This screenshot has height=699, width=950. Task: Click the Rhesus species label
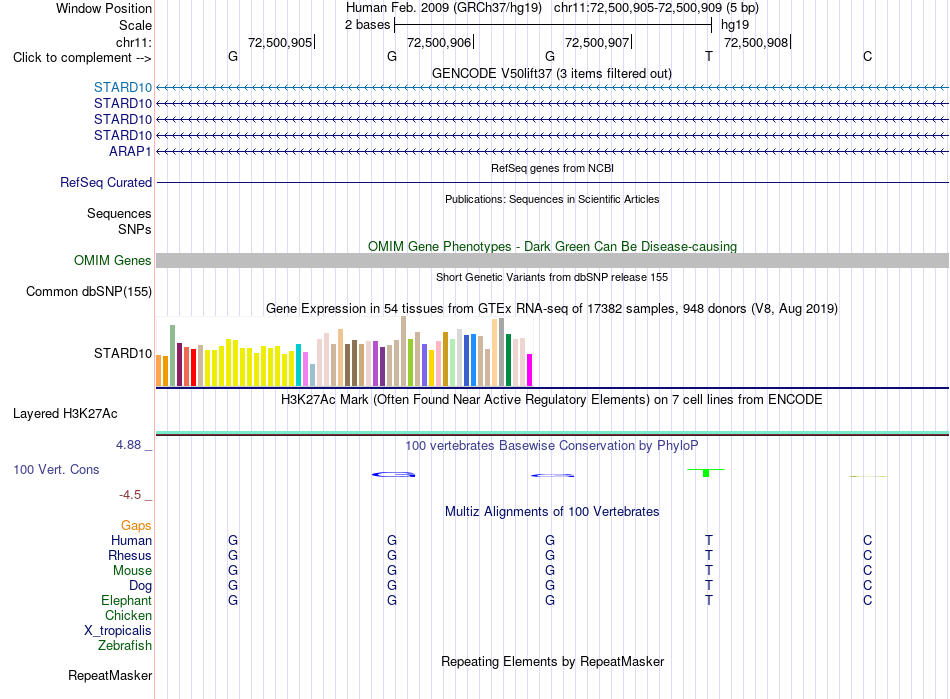click(130, 555)
